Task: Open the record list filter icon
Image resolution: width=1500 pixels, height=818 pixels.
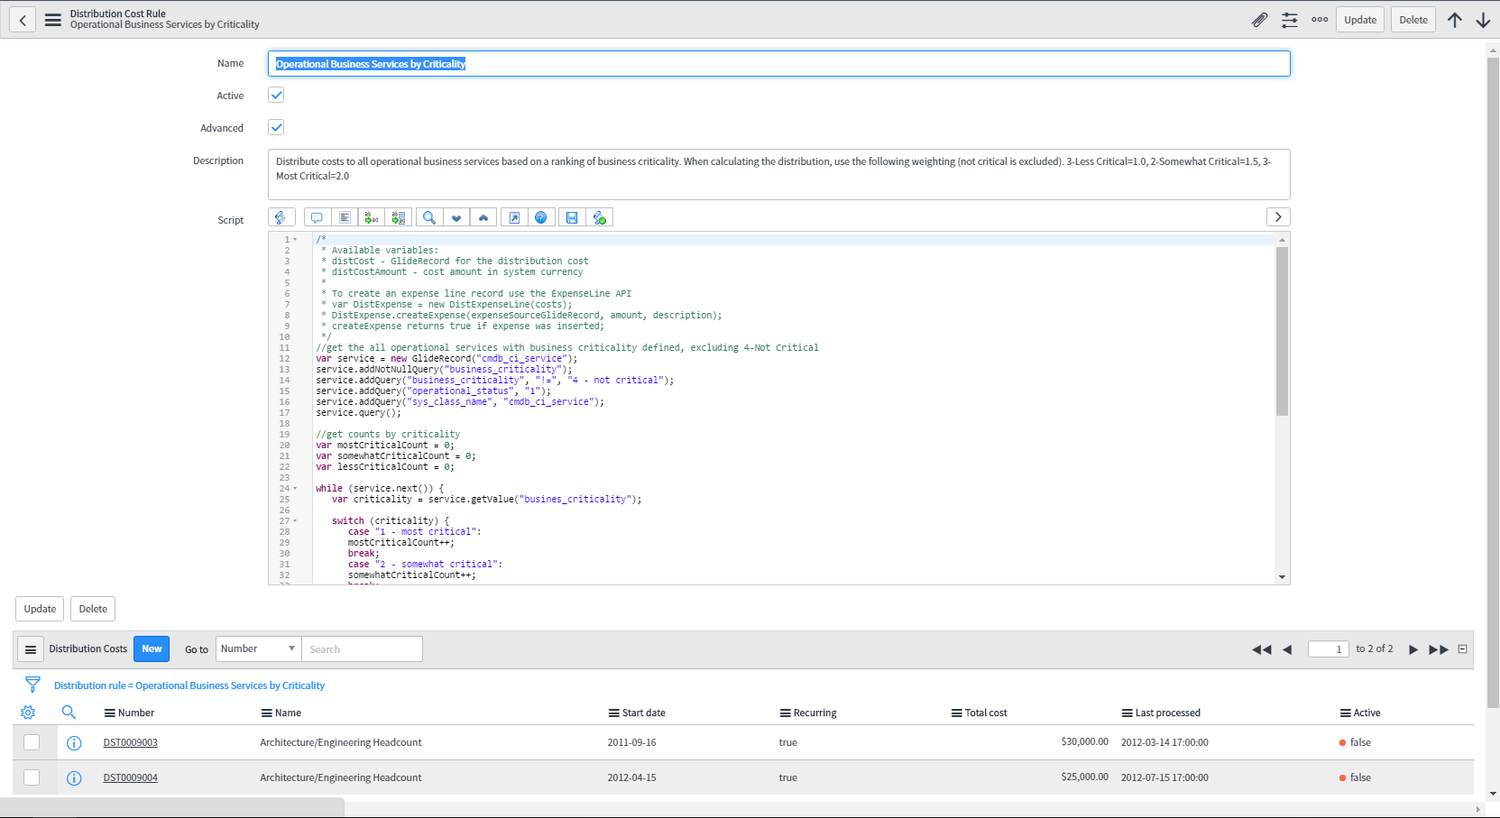Action: pyautogui.click(x=33, y=684)
